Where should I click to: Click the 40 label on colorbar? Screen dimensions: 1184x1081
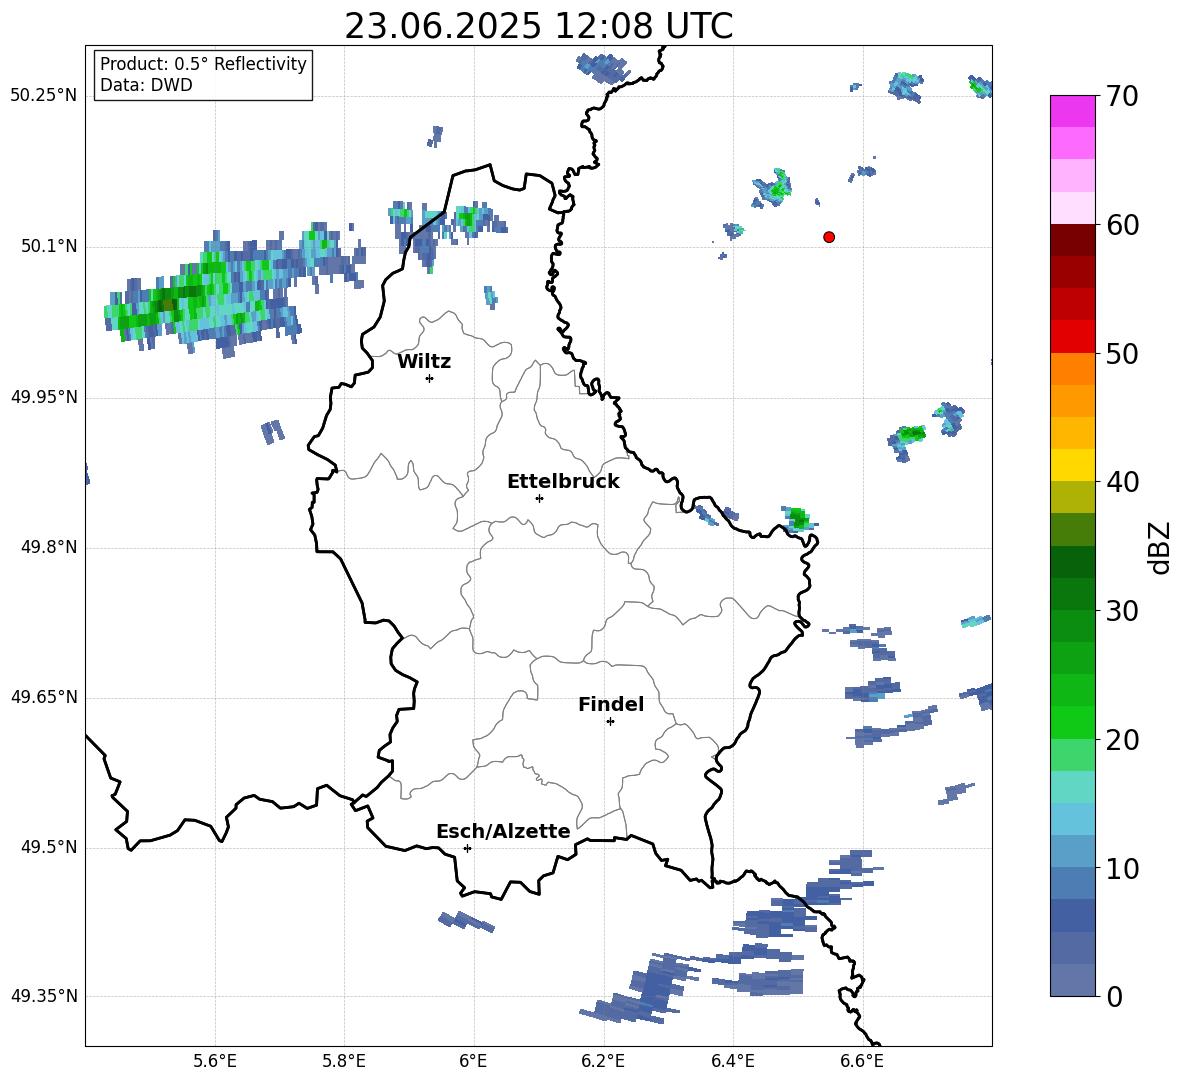pyautogui.click(x=1122, y=482)
